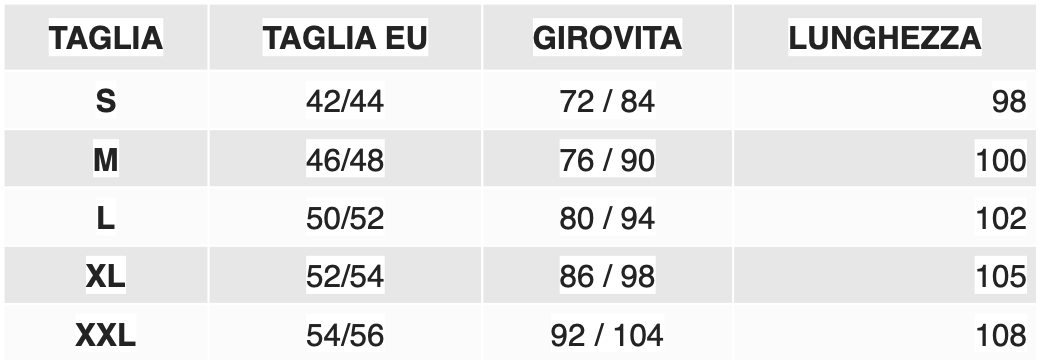
Task: Click the 72 / 84 waist cell
Action: click(x=607, y=102)
